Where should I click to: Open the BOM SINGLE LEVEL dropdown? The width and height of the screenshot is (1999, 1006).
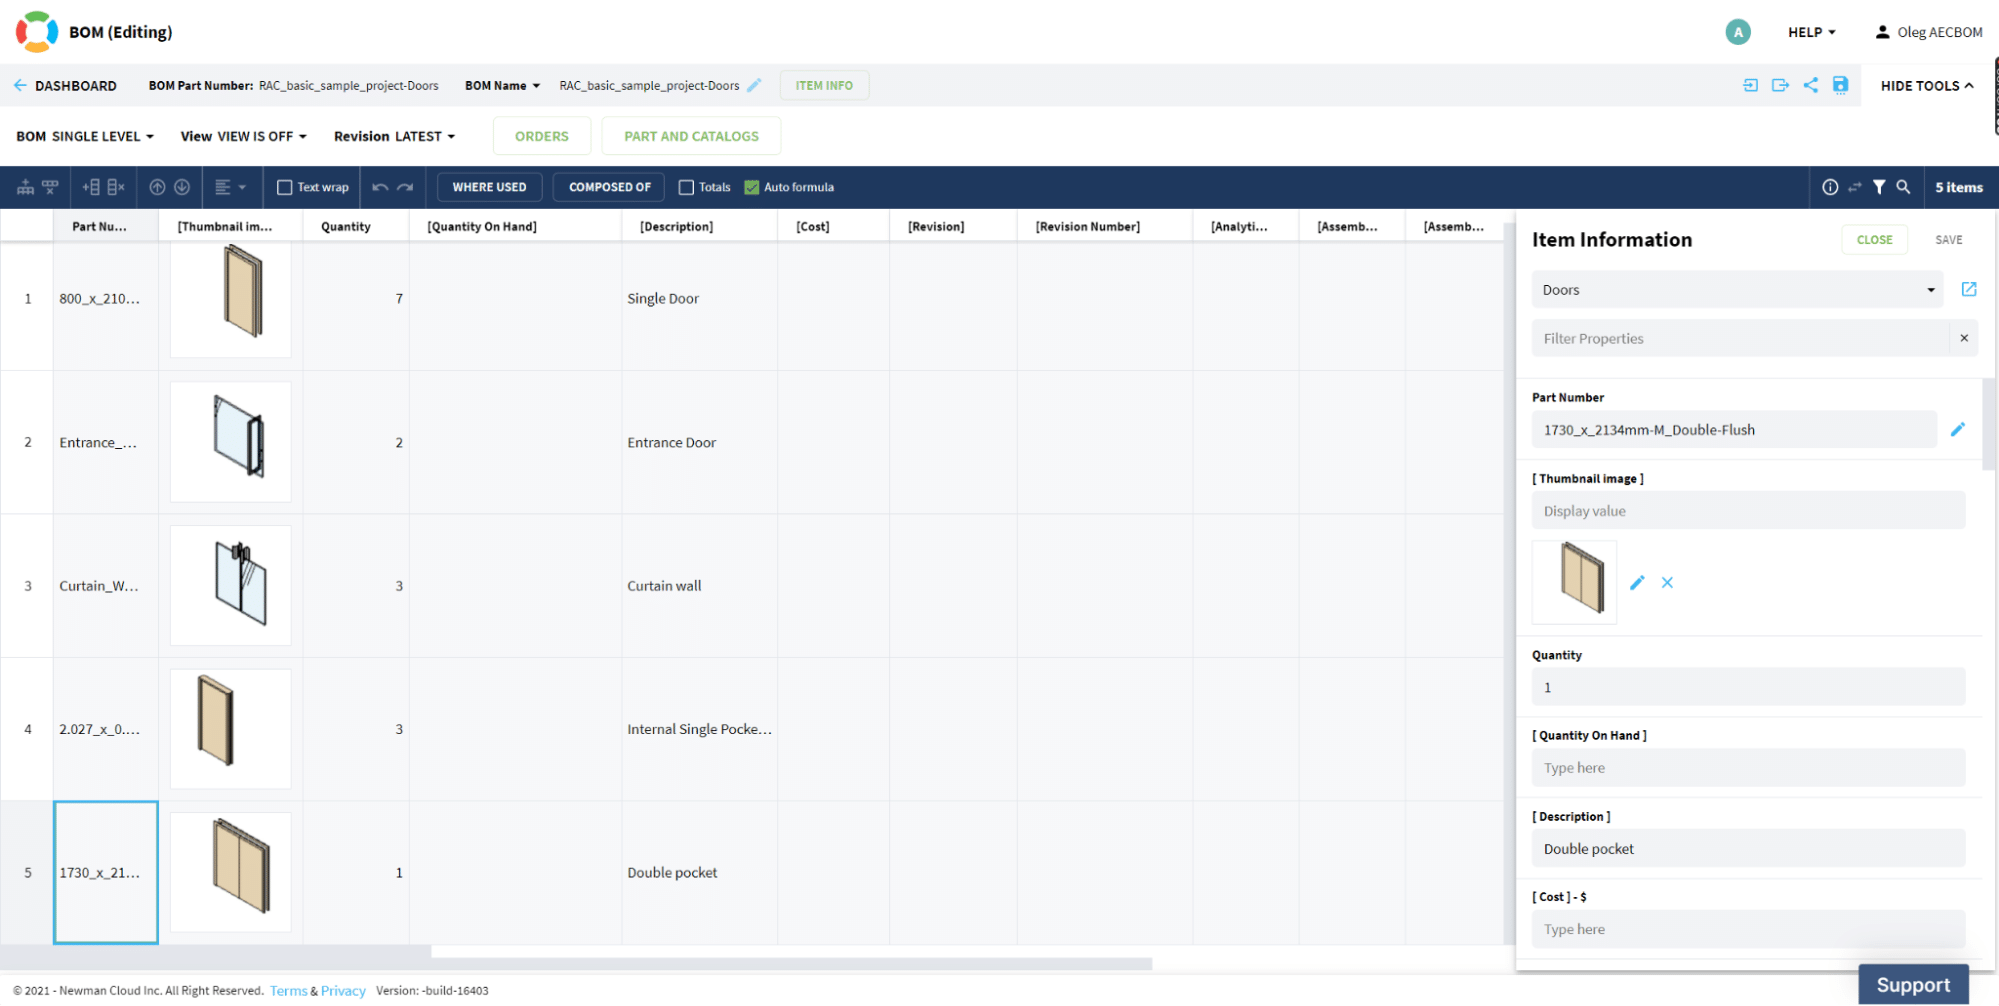click(85, 136)
